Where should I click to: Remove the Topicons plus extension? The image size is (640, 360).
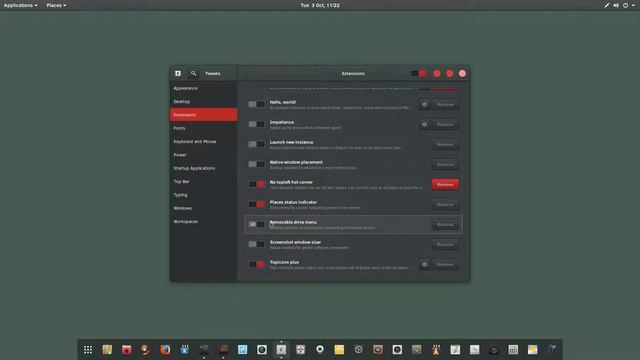pos(445,264)
